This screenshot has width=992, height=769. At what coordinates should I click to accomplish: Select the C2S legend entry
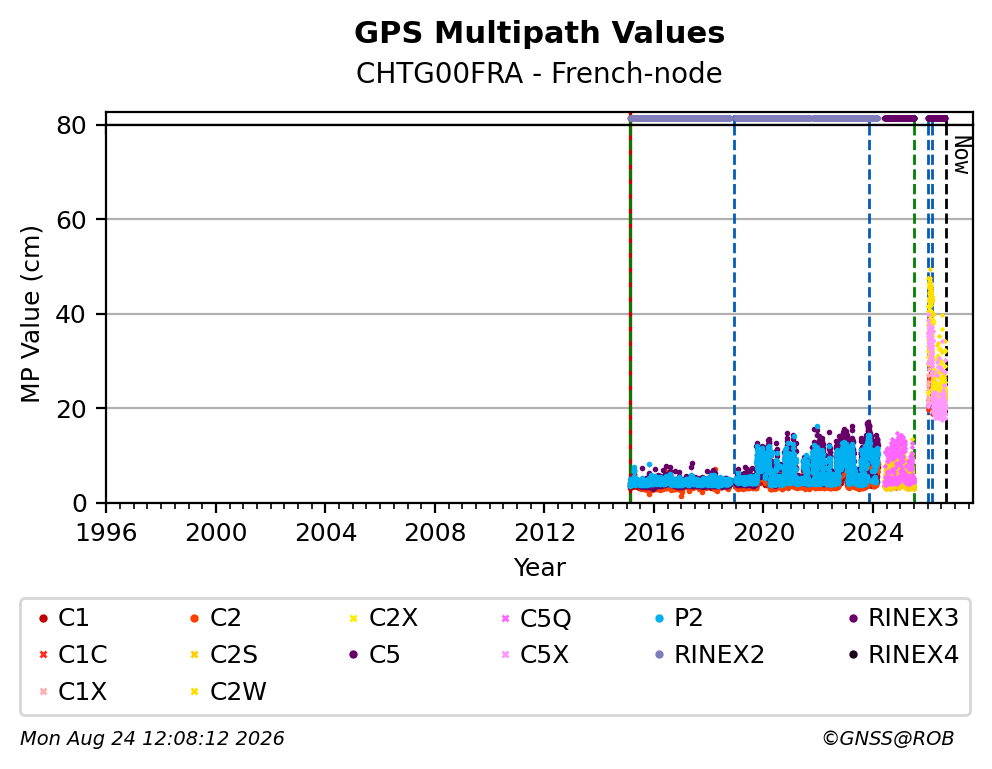point(223,655)
